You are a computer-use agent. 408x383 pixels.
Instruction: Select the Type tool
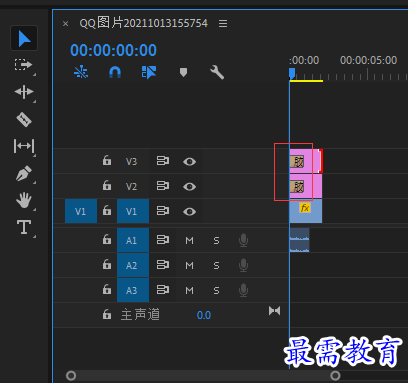coord(24,227)
